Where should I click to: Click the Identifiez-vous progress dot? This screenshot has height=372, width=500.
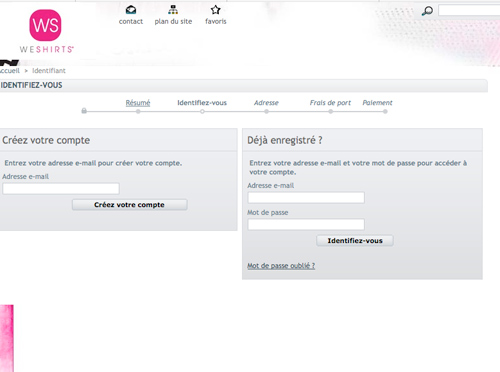202,112
